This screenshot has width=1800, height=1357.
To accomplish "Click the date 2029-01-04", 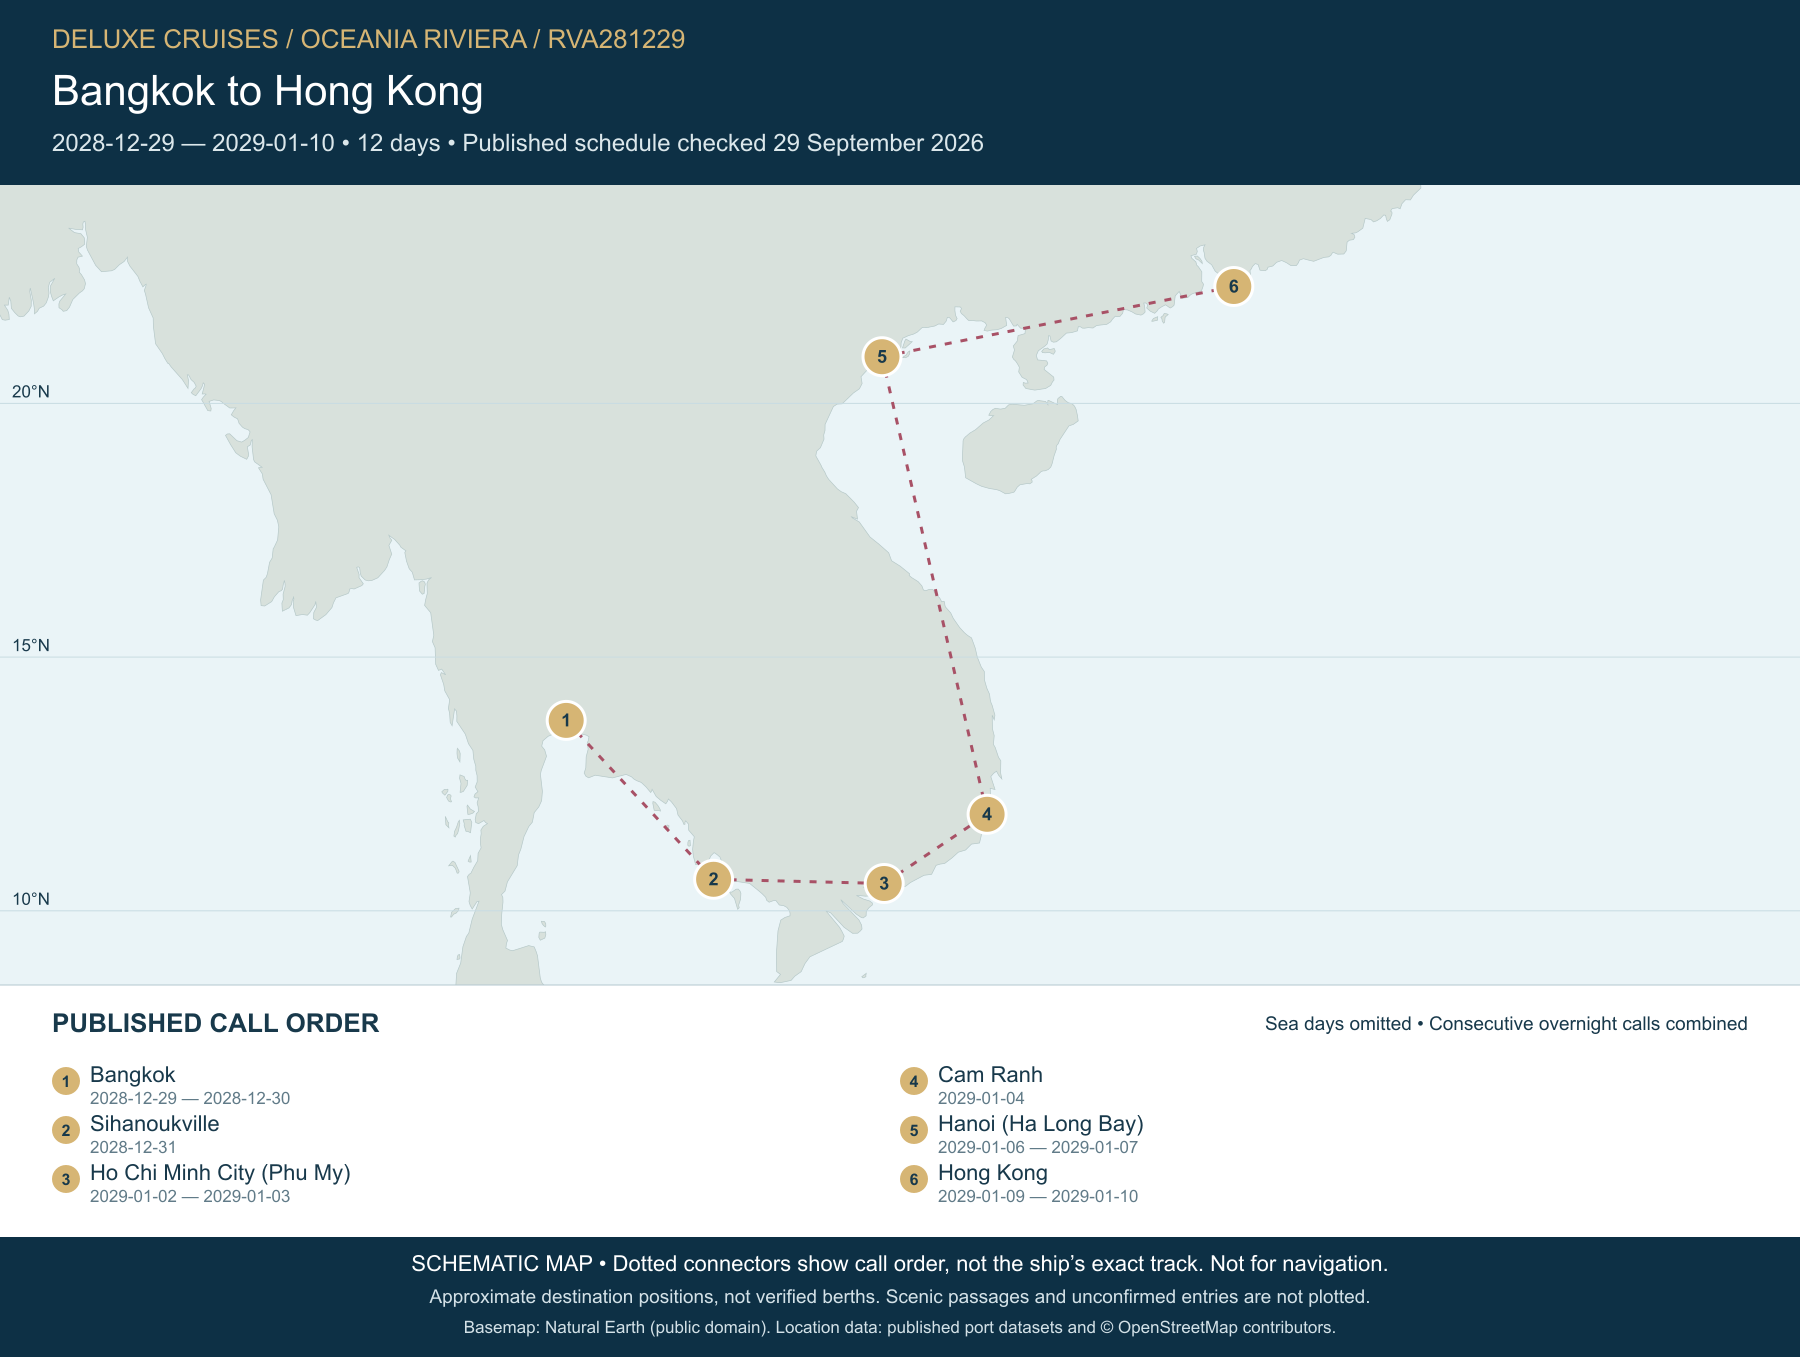I will tap(981, 1098).
